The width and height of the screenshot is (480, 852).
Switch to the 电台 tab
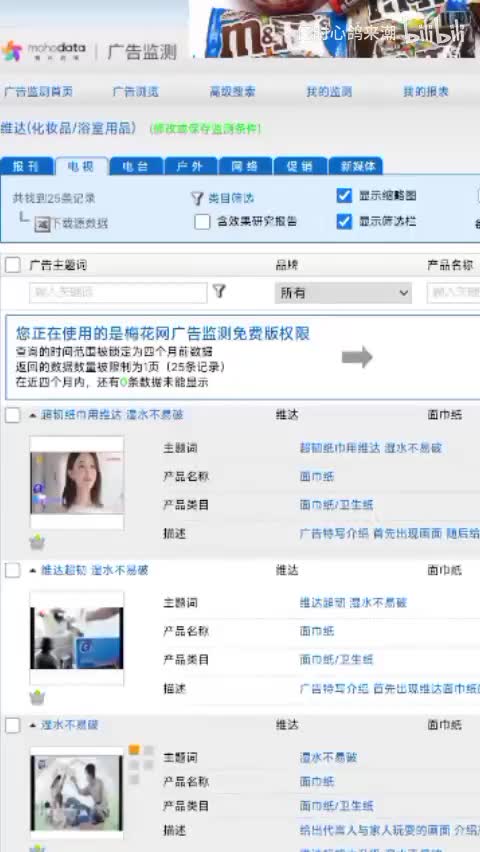click(136, 166)
